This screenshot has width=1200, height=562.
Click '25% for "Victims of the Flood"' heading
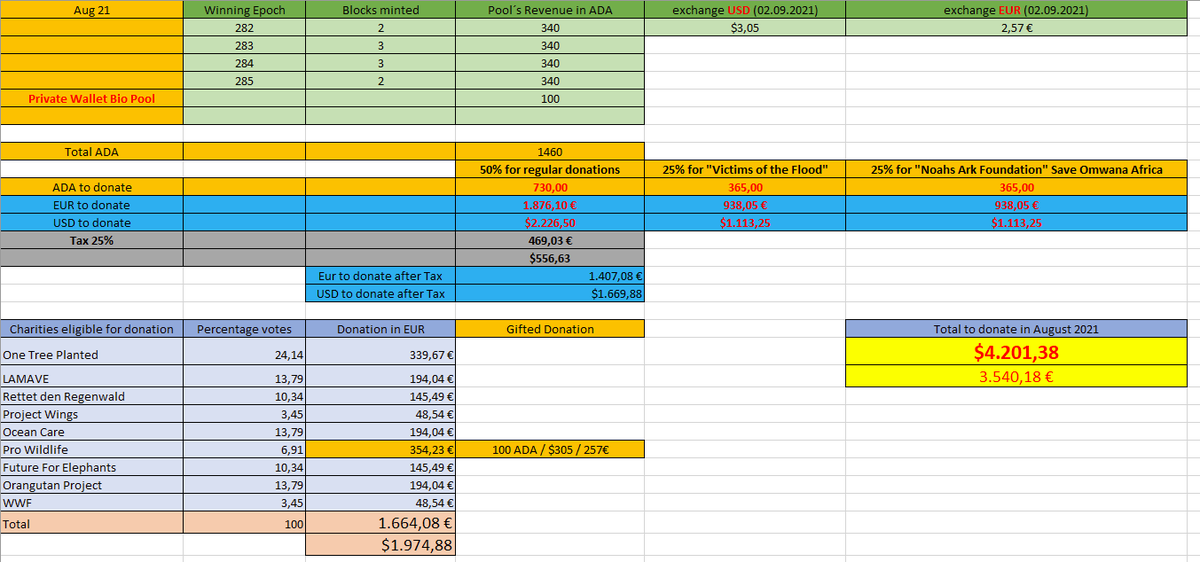745,170
